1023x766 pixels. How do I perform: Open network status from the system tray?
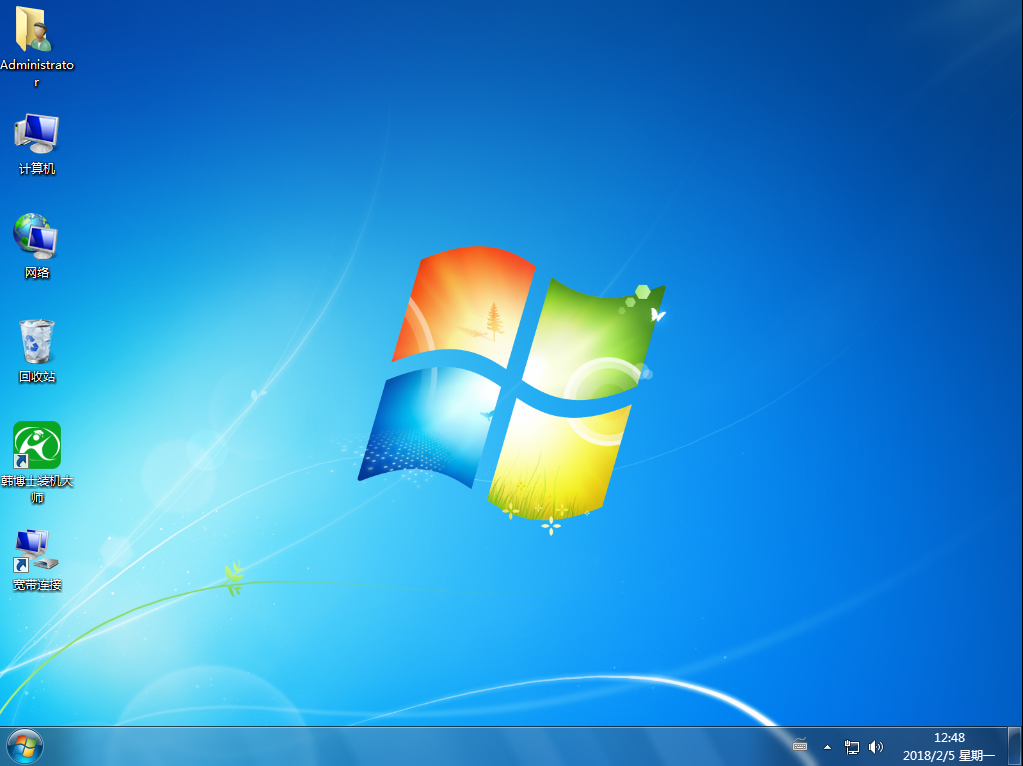(852, 746)
